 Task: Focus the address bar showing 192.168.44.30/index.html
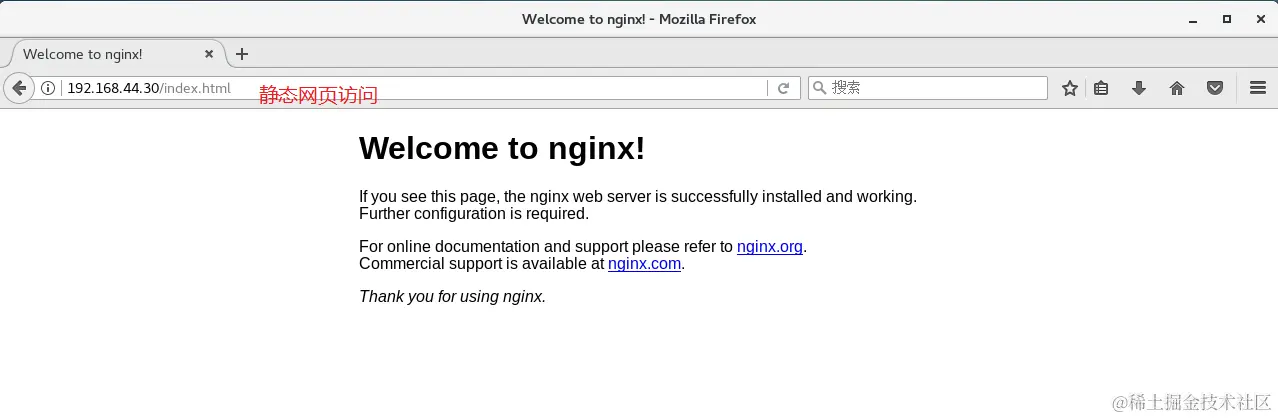click(415, 88)
